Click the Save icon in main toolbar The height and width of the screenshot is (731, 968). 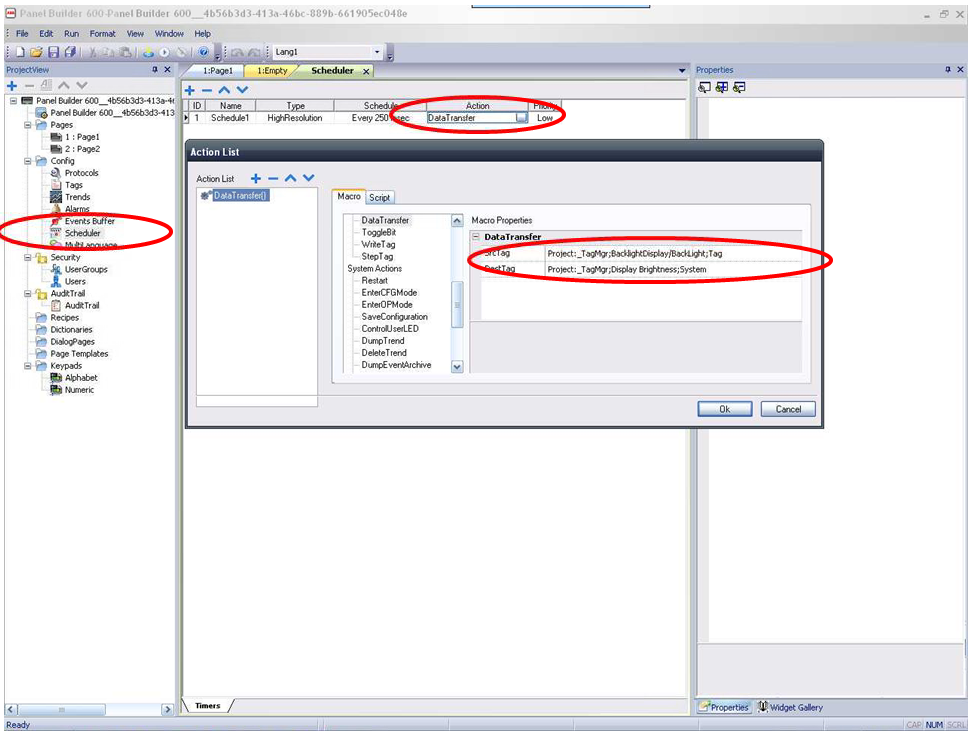[x=54, y=52]
